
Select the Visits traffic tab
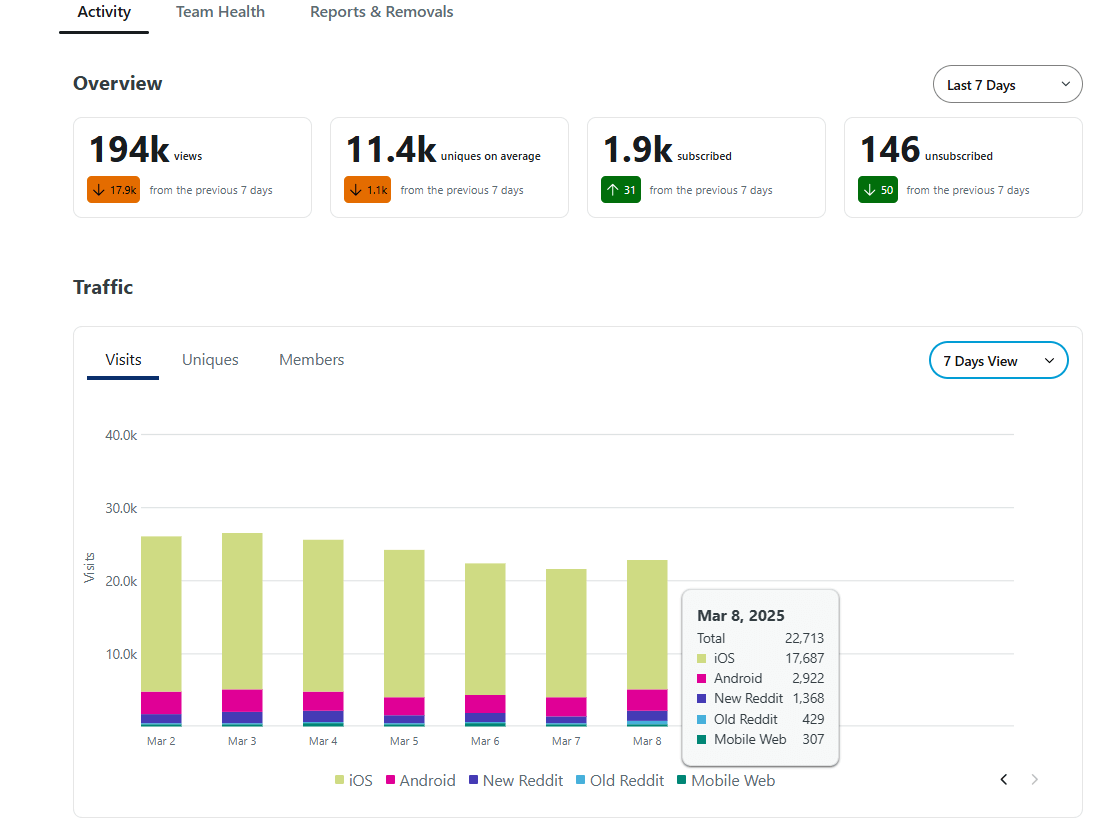[x=123, y=360]
